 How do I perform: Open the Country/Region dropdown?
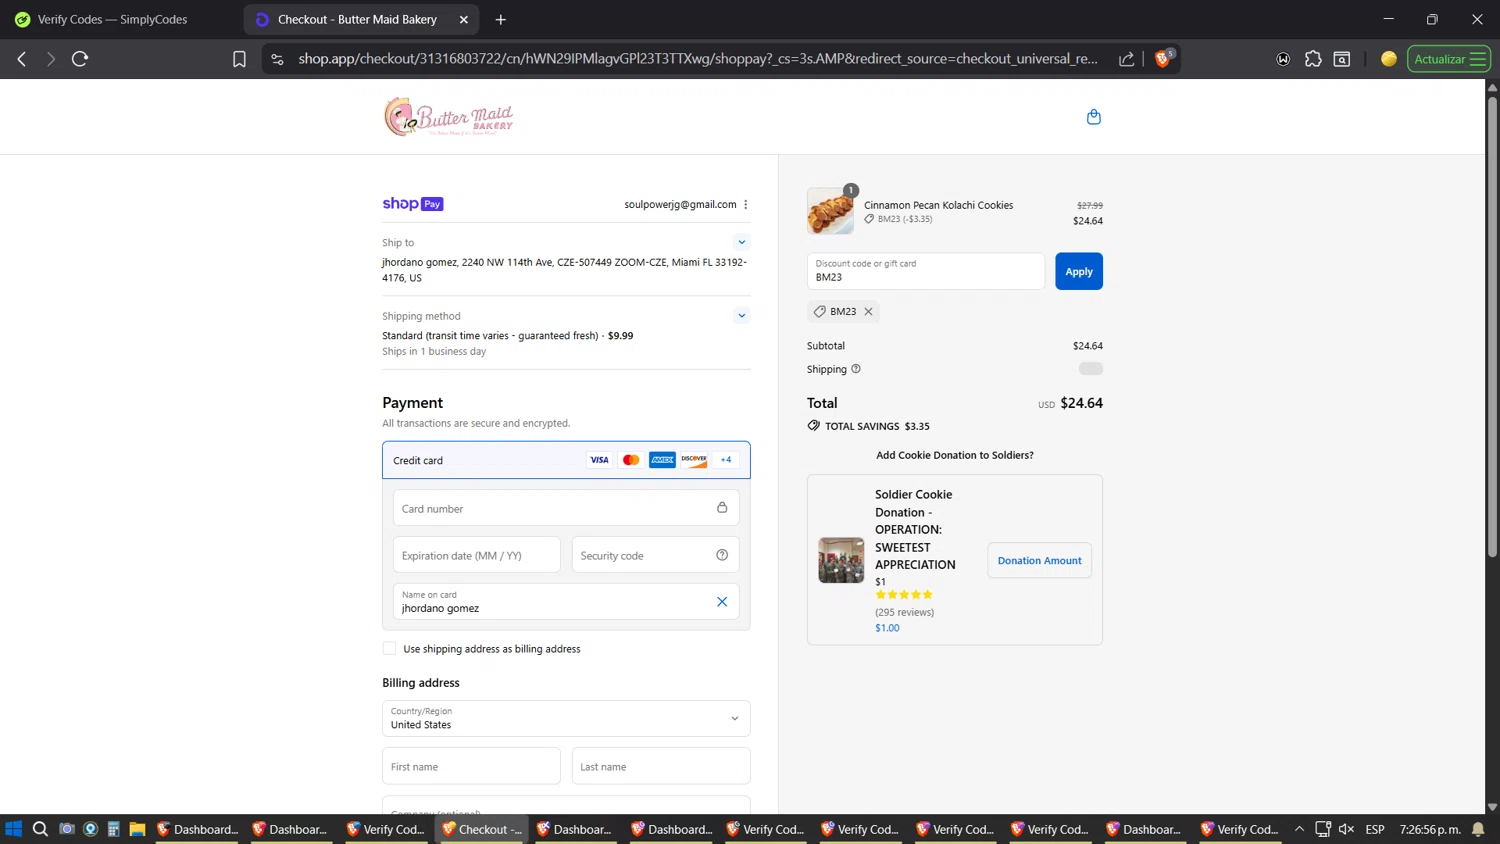click(x=566, y=718)
